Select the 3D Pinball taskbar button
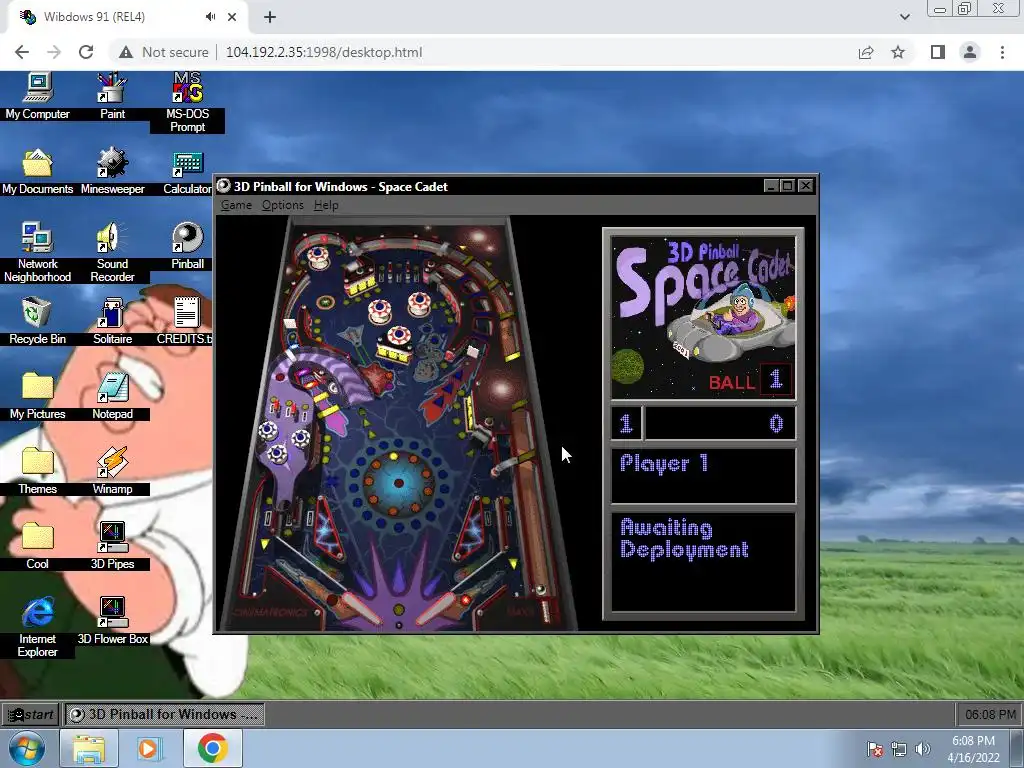Screen dimensions: 1024x768 165,714
